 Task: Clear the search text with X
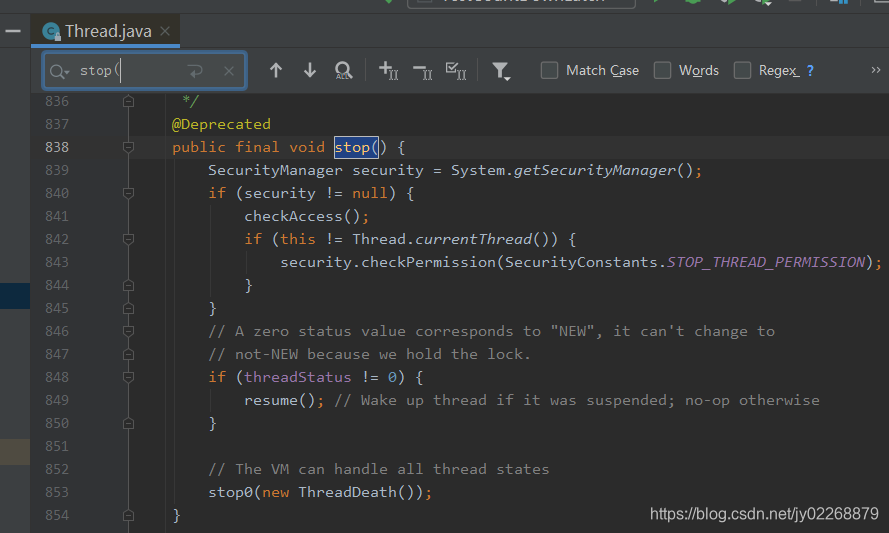tap(229, 71)
